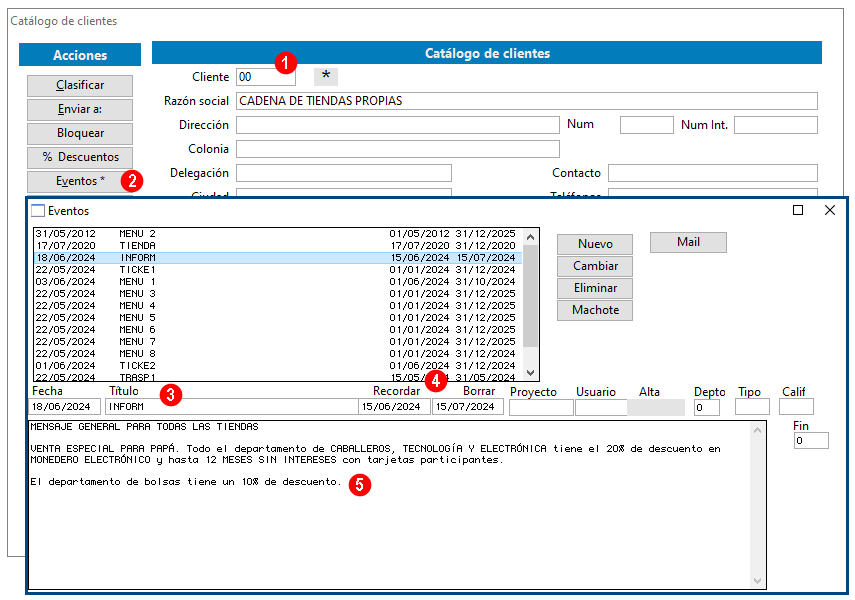
Task: Focus the Dirección input field
Action: (x=398, y=125)
